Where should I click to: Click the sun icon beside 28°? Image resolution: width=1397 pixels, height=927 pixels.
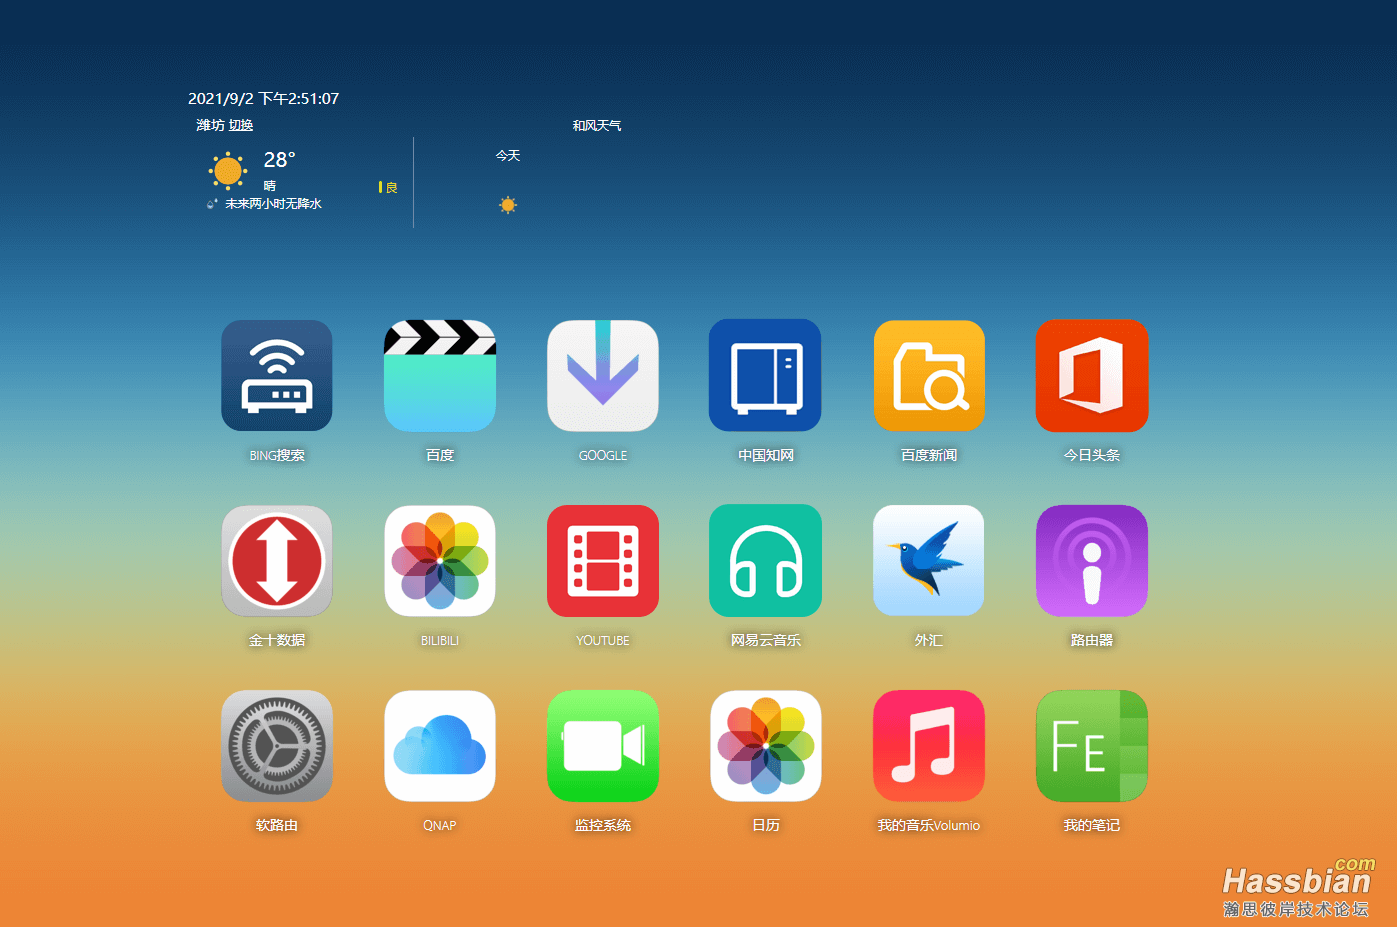(228, 171)
